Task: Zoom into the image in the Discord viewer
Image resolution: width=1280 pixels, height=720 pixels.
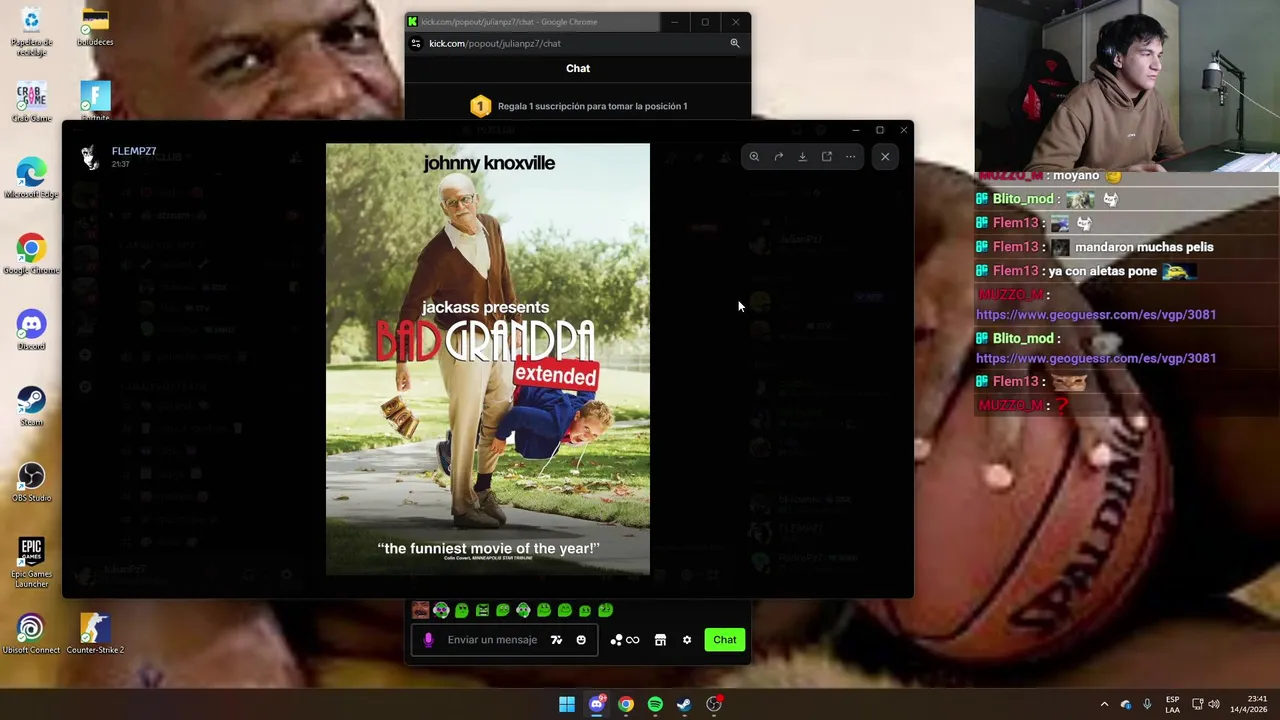Action: 754,157
